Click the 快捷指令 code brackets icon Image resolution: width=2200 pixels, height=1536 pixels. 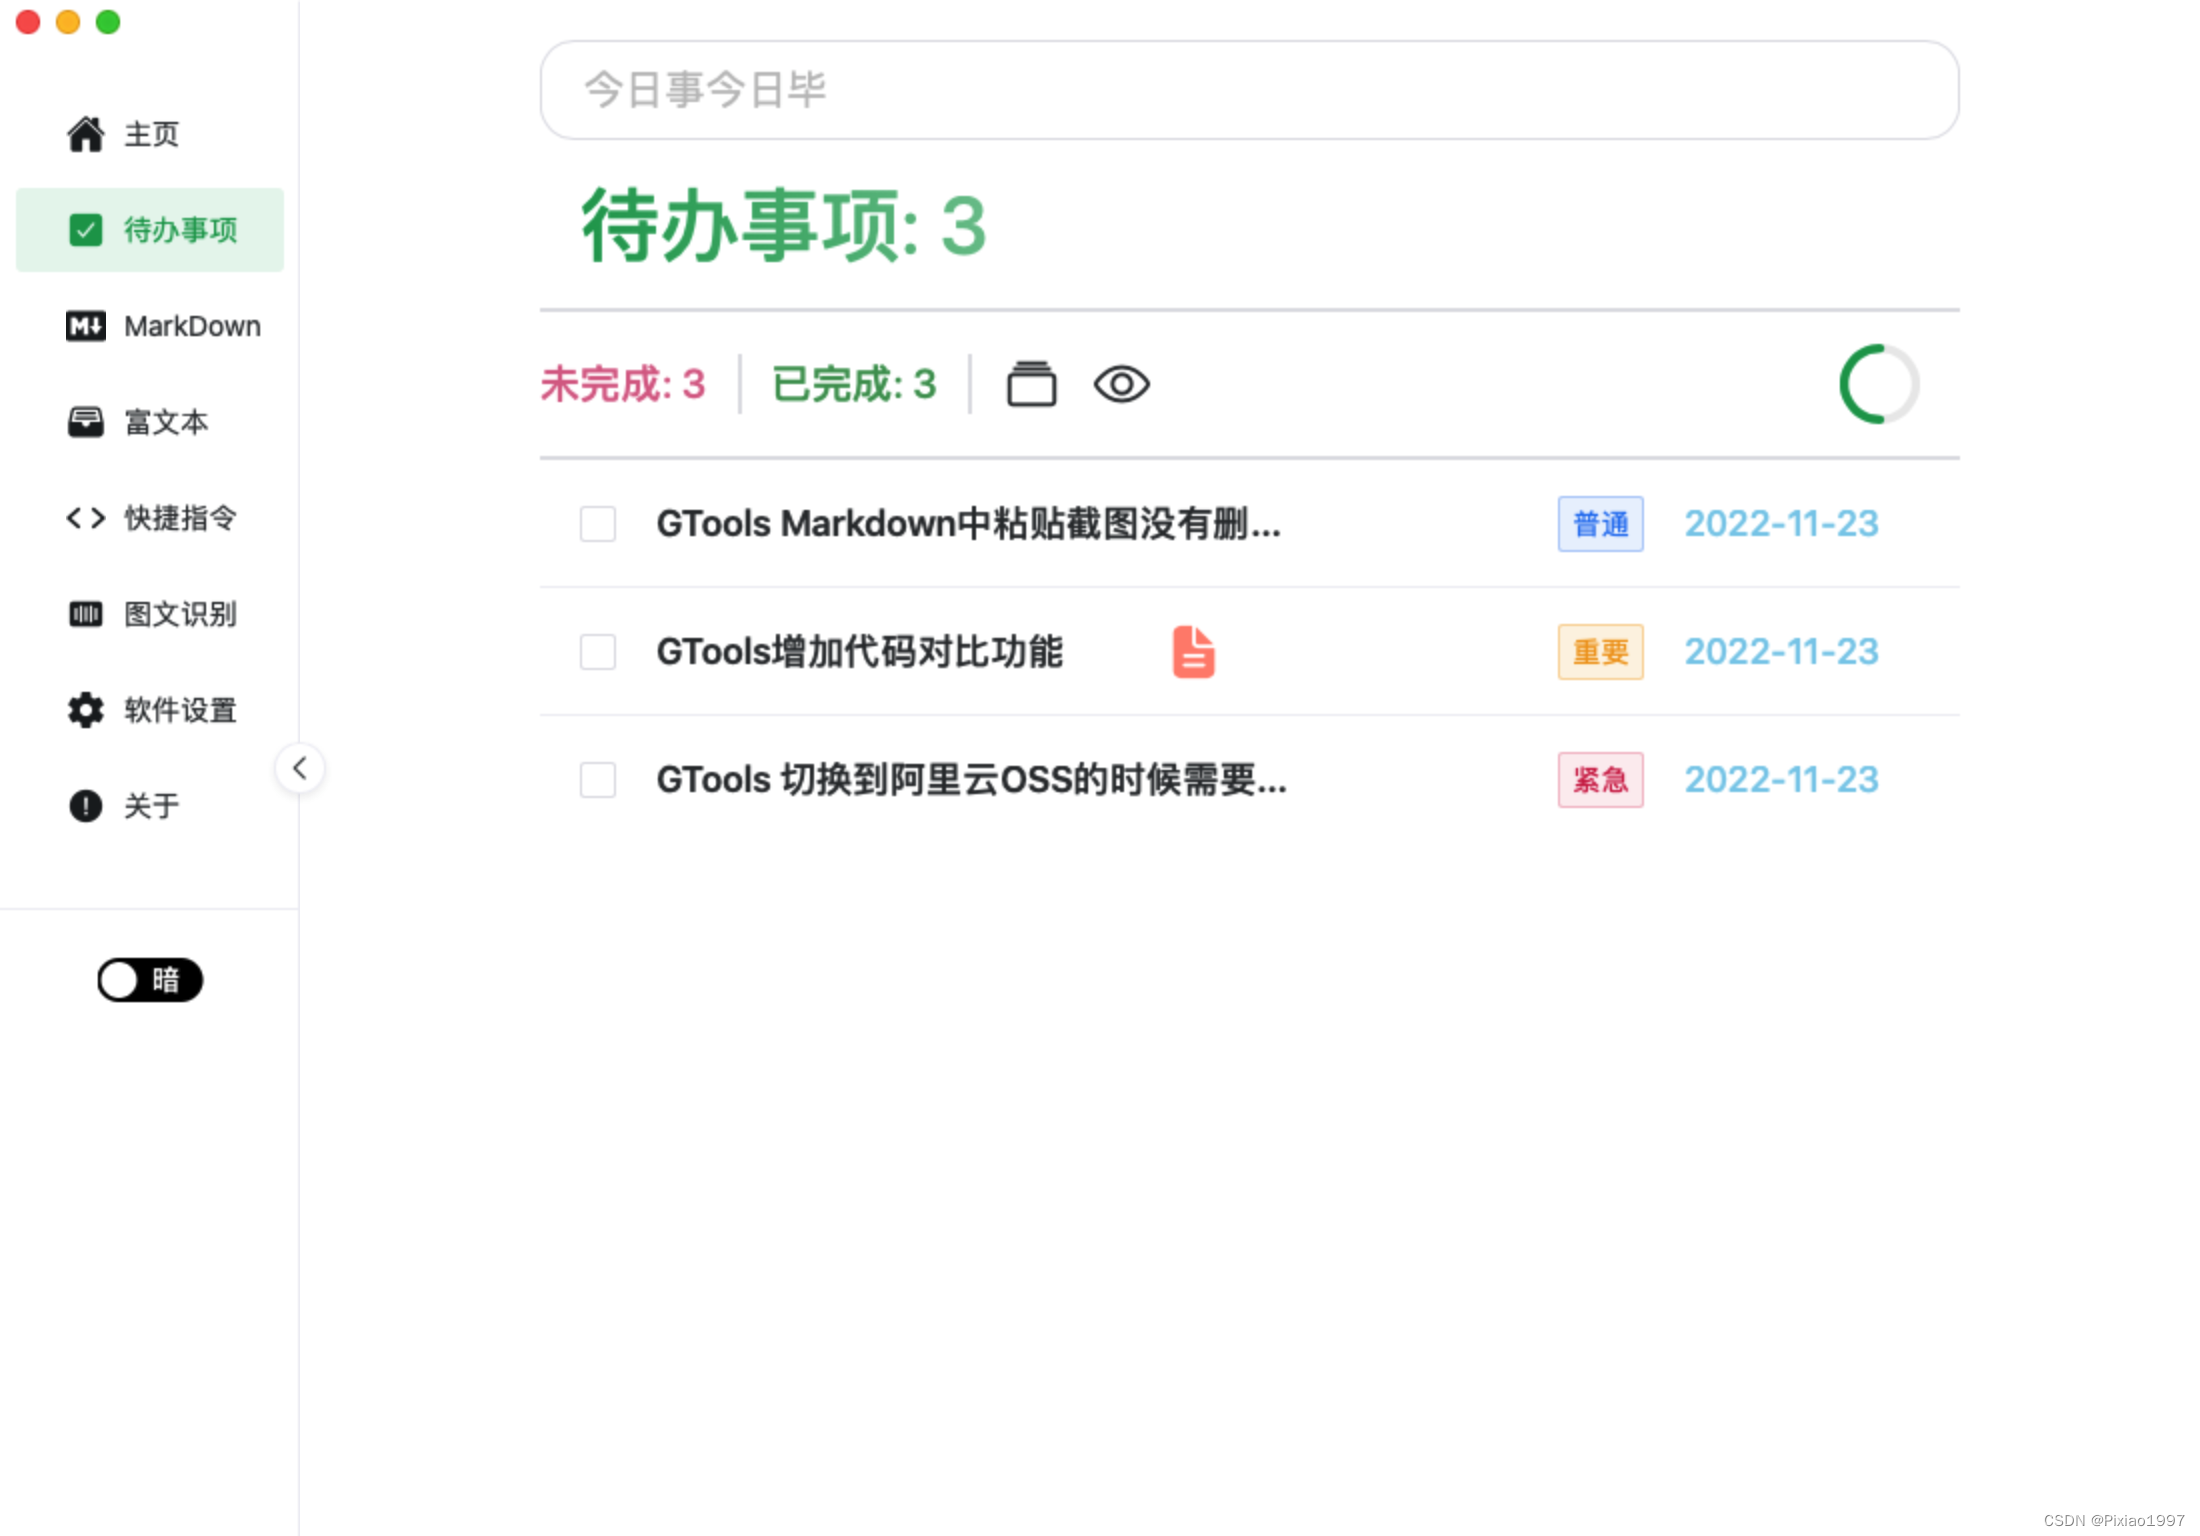pyautogui.click(x=86, y=518)
